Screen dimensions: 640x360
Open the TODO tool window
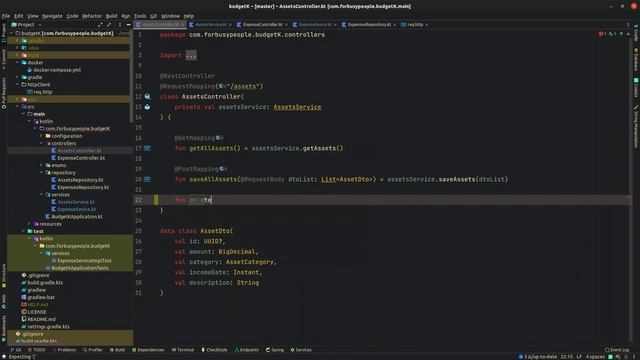click(x=37, y=350)
